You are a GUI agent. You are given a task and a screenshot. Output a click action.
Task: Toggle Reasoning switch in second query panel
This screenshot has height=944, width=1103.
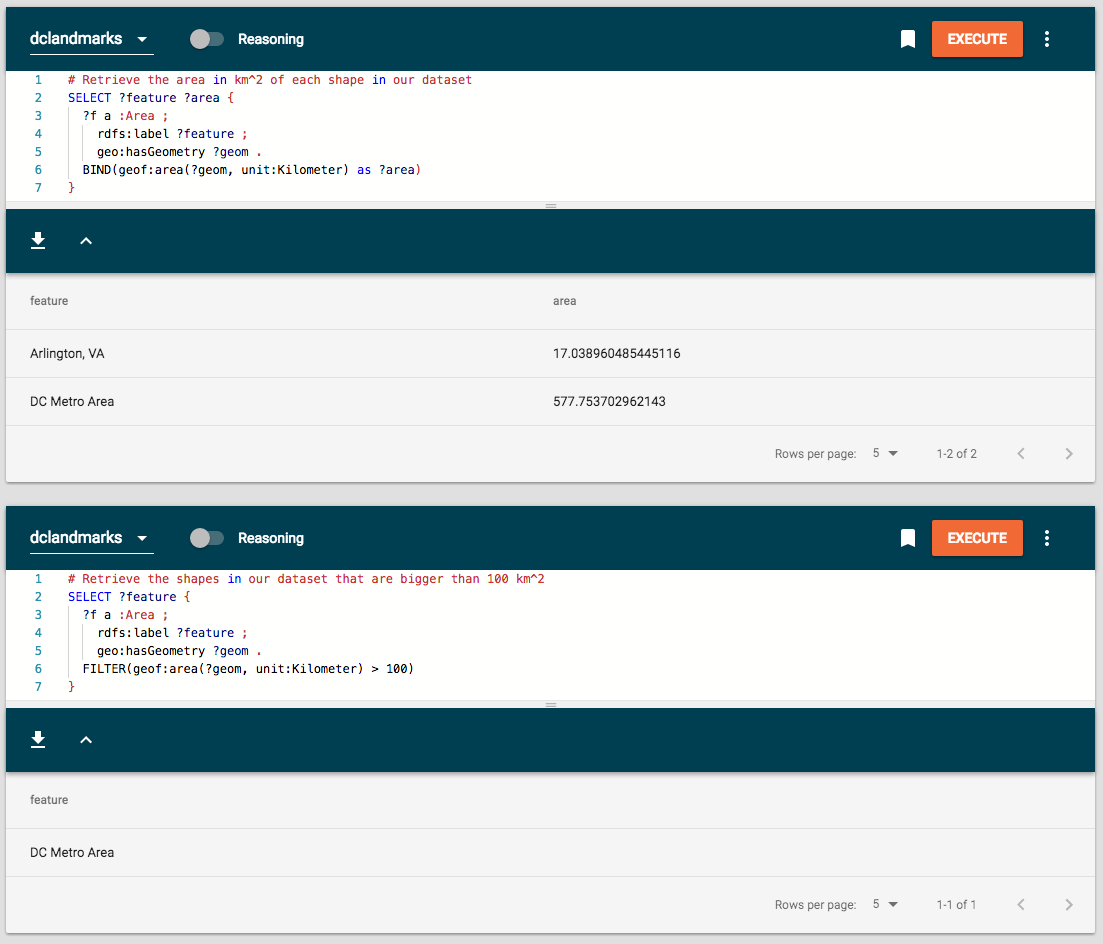click(x=207, y=538)
